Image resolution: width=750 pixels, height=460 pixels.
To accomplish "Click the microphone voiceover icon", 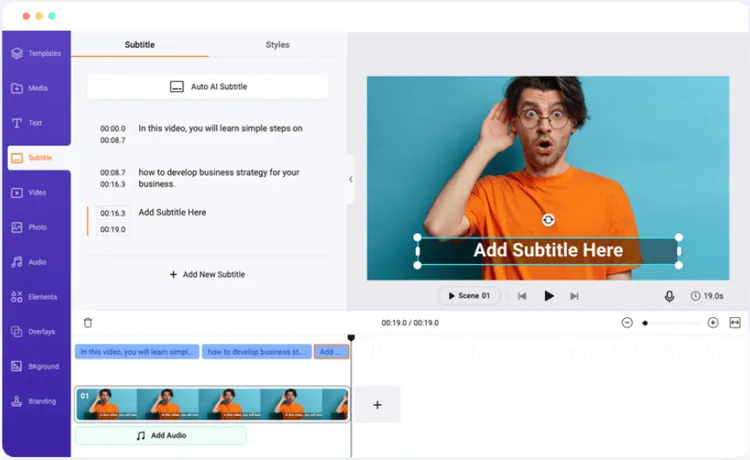I will (x=670, y=296).
